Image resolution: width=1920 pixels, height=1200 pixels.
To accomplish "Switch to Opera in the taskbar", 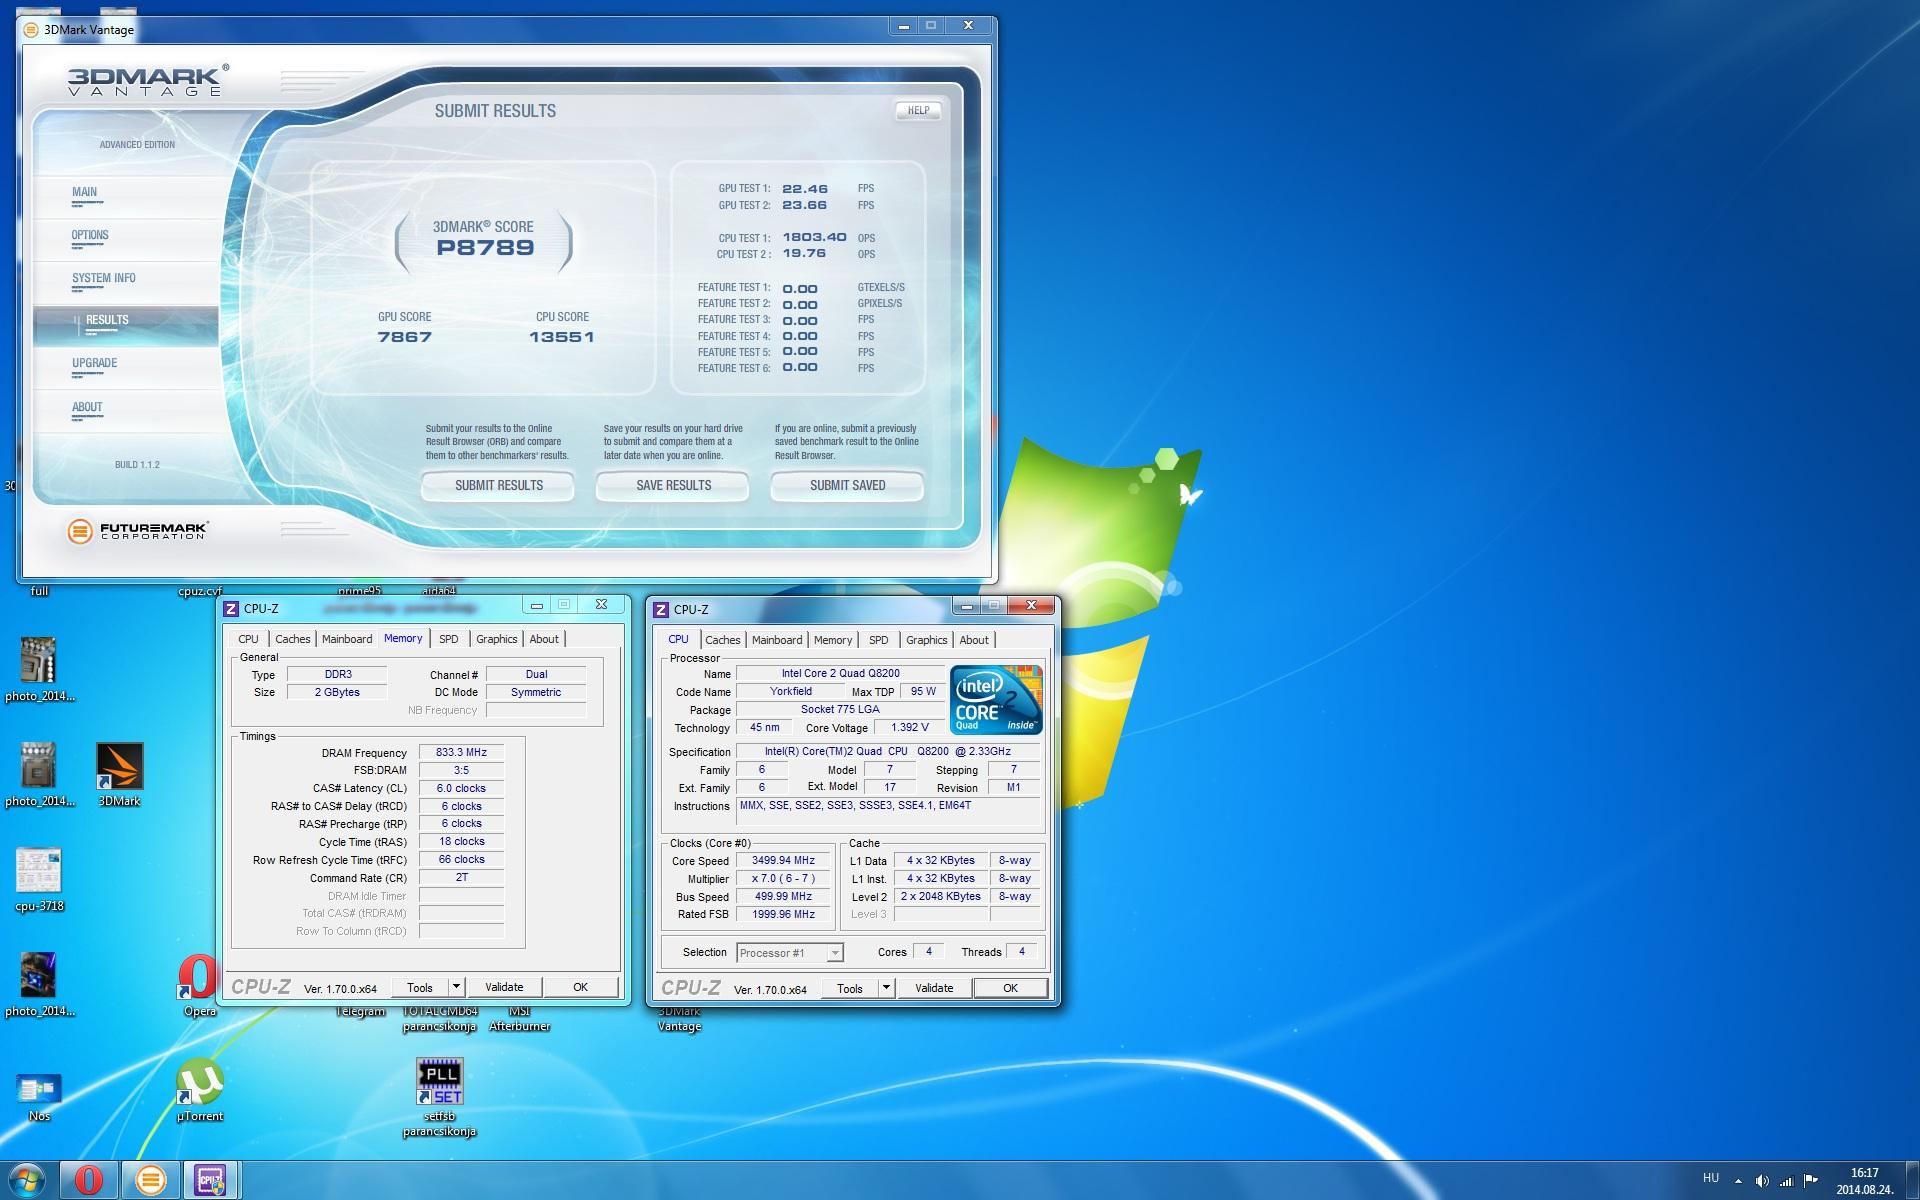I will (89, 1180).
